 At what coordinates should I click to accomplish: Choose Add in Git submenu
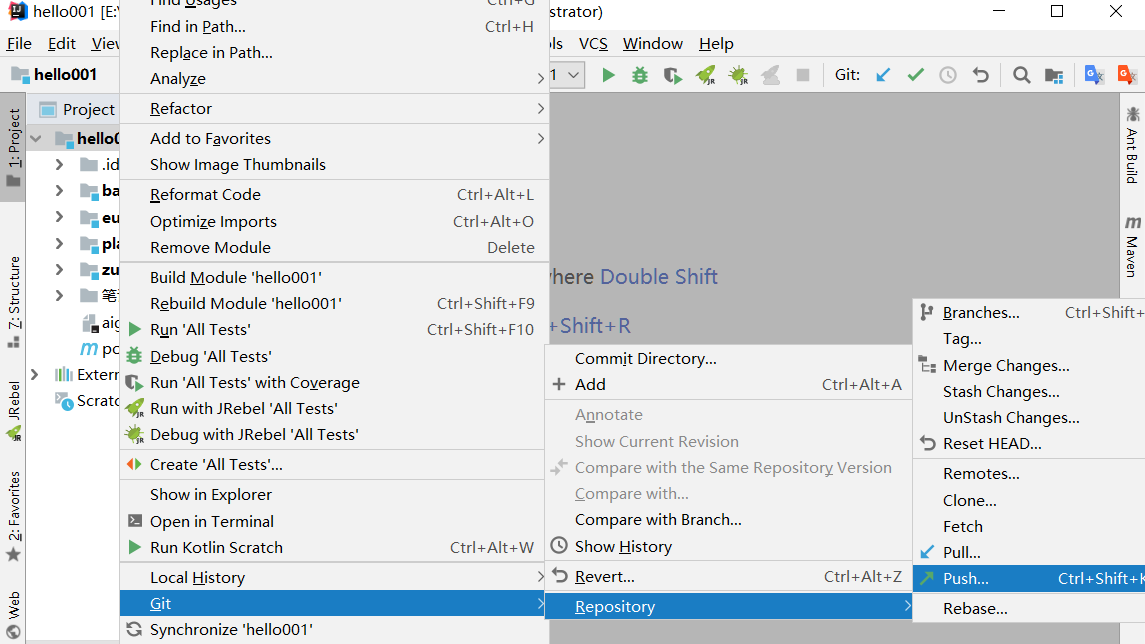tap(729, 385)
